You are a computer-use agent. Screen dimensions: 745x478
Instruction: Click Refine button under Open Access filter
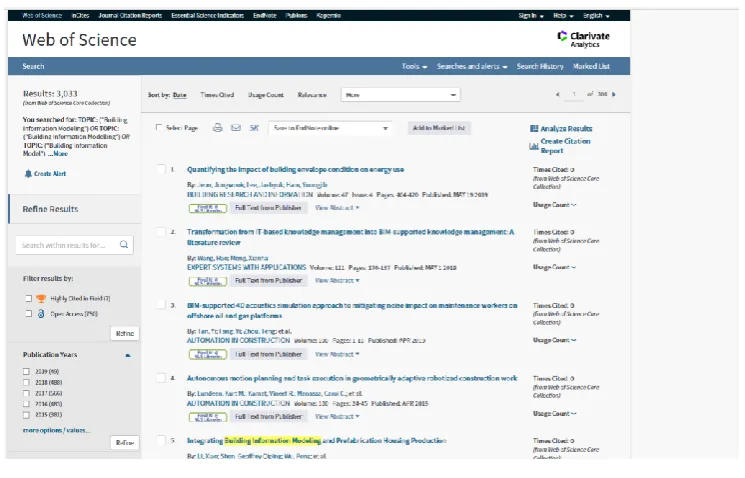(x=125, y=334)
